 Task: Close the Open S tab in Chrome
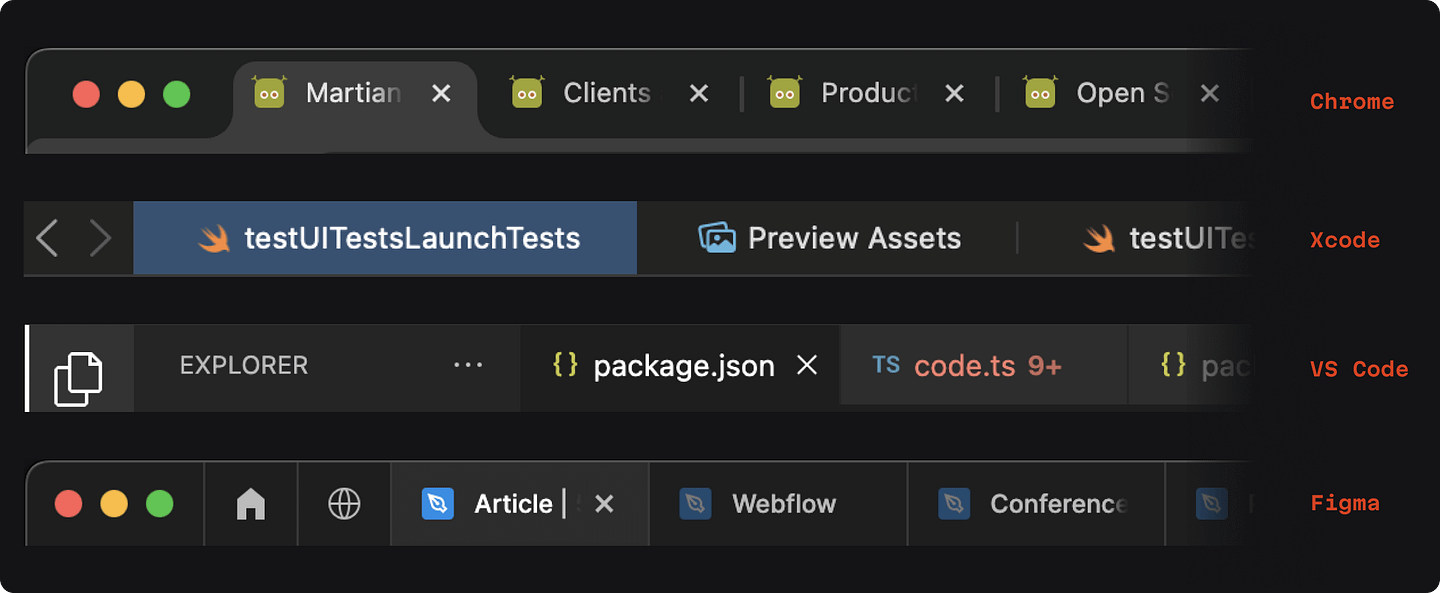(x=1210, y=93)
